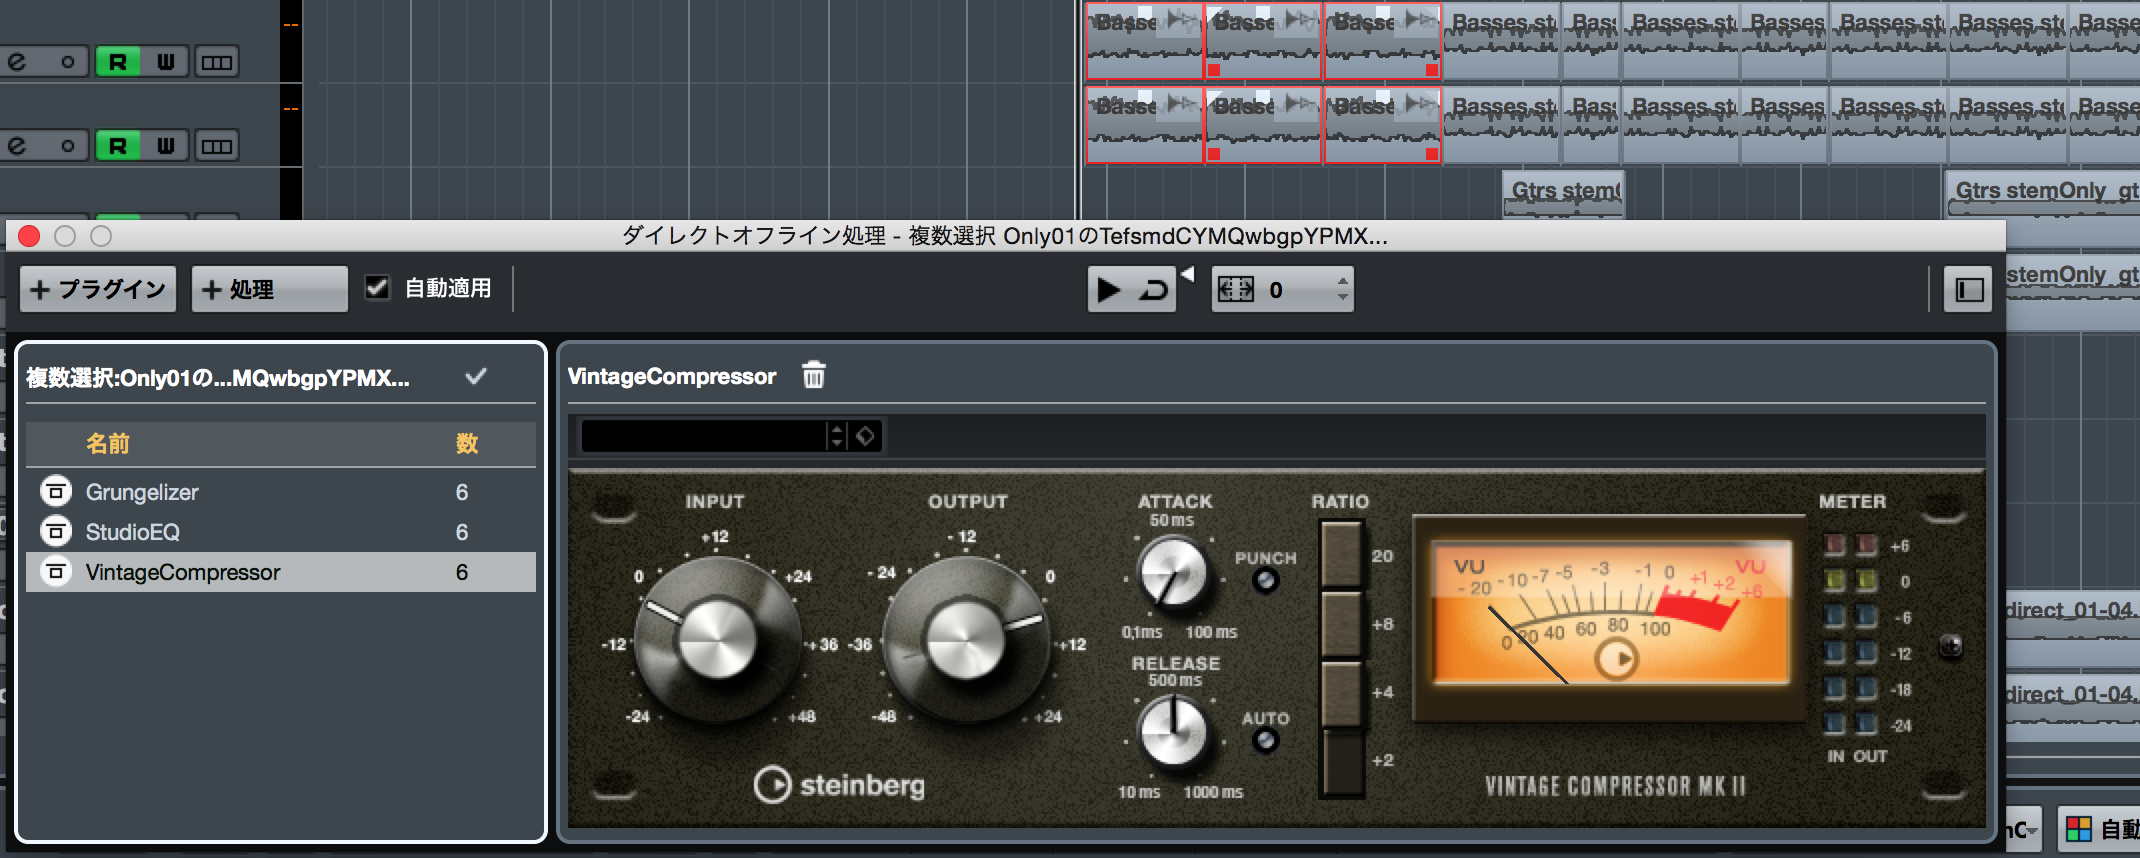Open edit channel settings on second track
This screenshot has height=858, width=2140.
click(17, 146)
